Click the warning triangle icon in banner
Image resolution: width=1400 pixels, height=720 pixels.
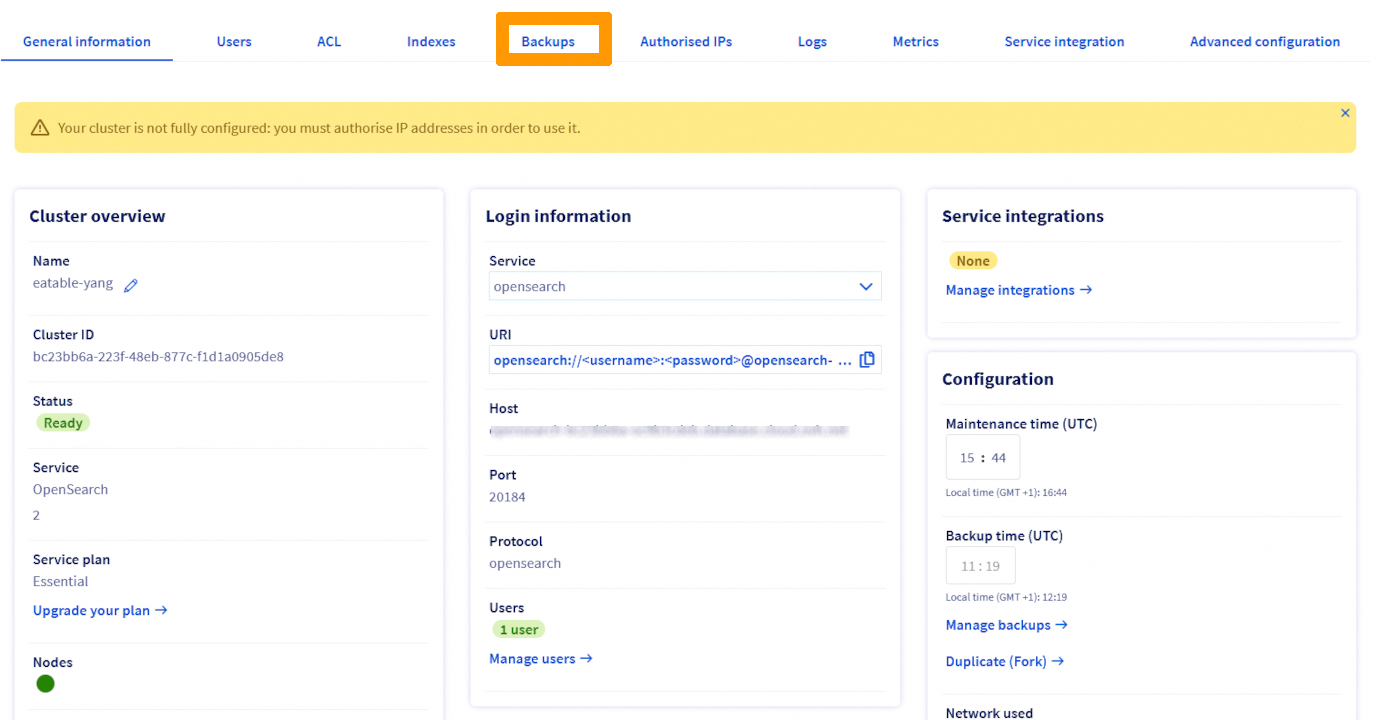40,128
